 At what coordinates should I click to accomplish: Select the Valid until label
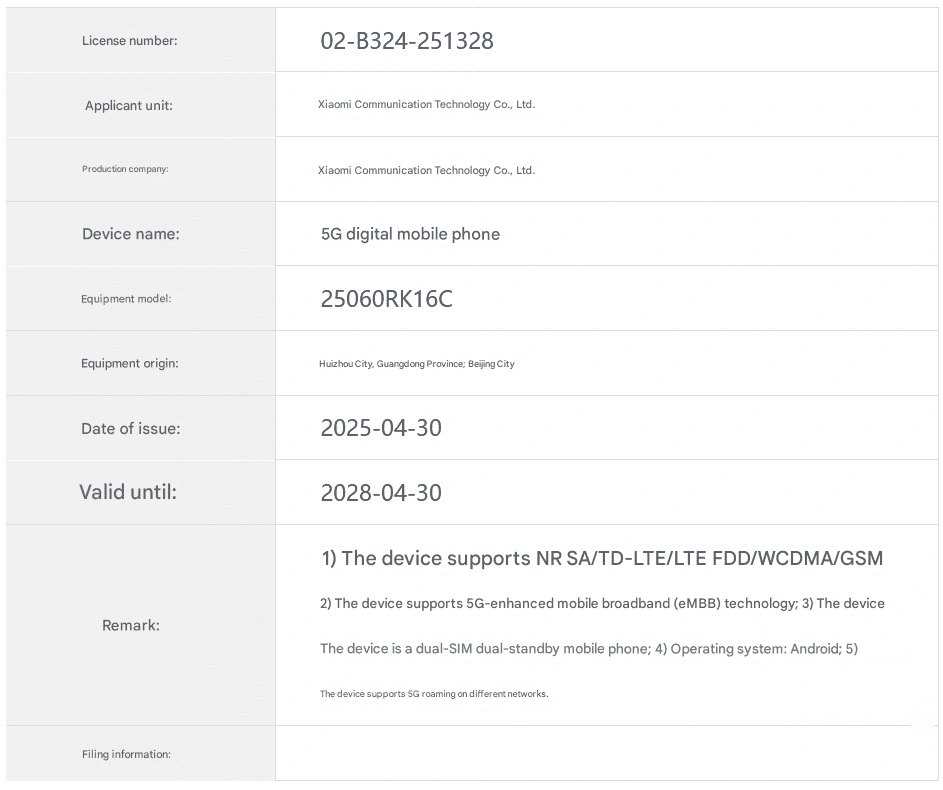click(x=128, y=492)
